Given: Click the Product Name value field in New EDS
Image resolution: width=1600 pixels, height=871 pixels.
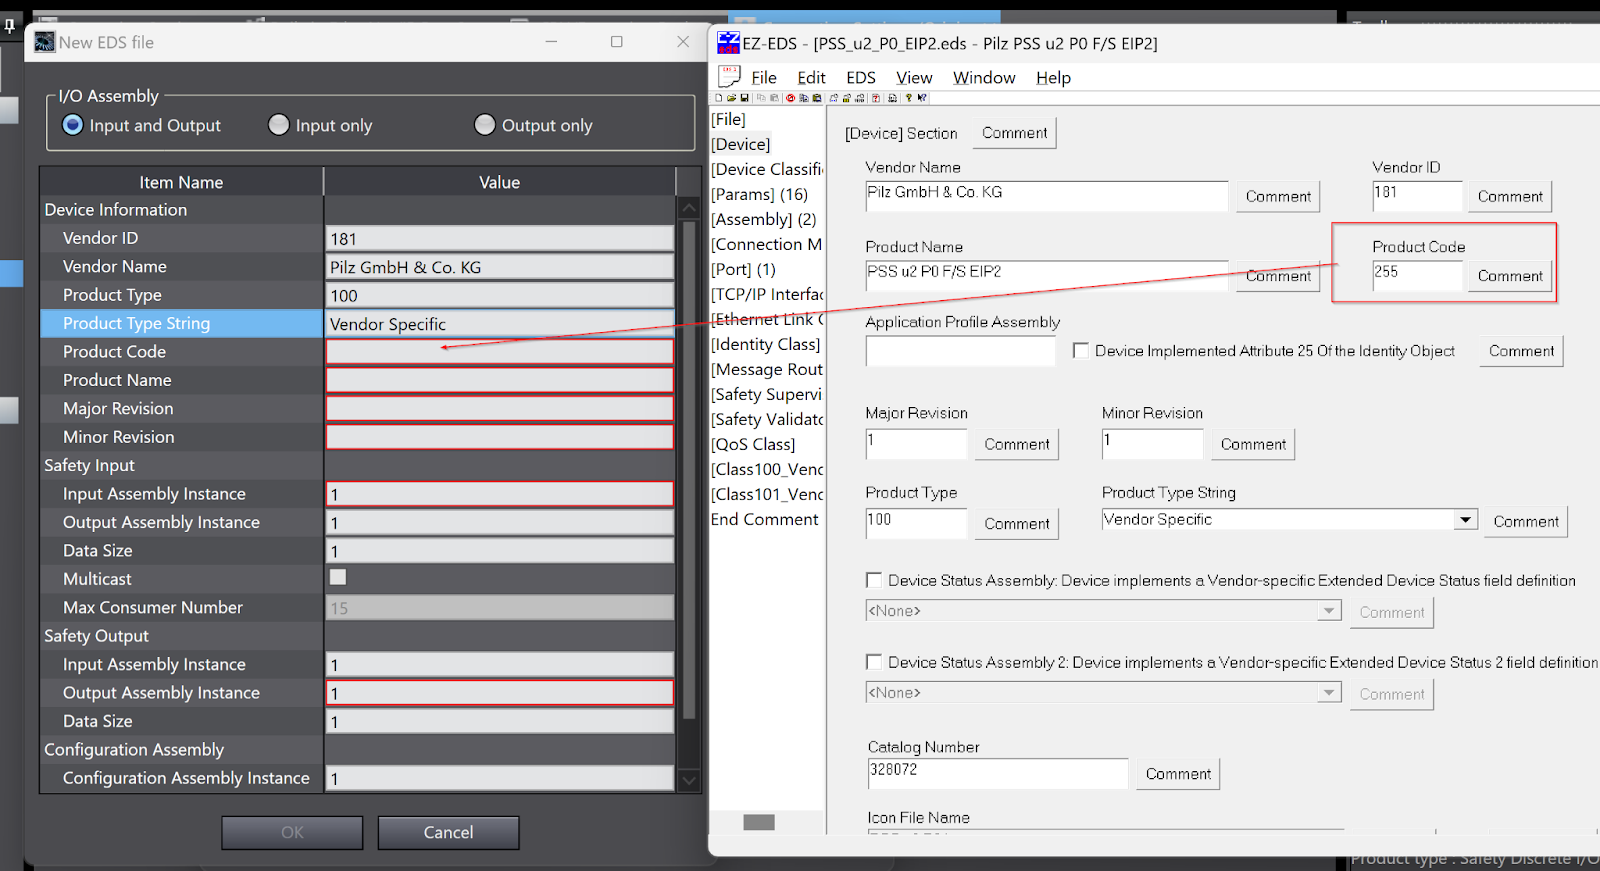Looking at the screenshot, I should [500, 380].
